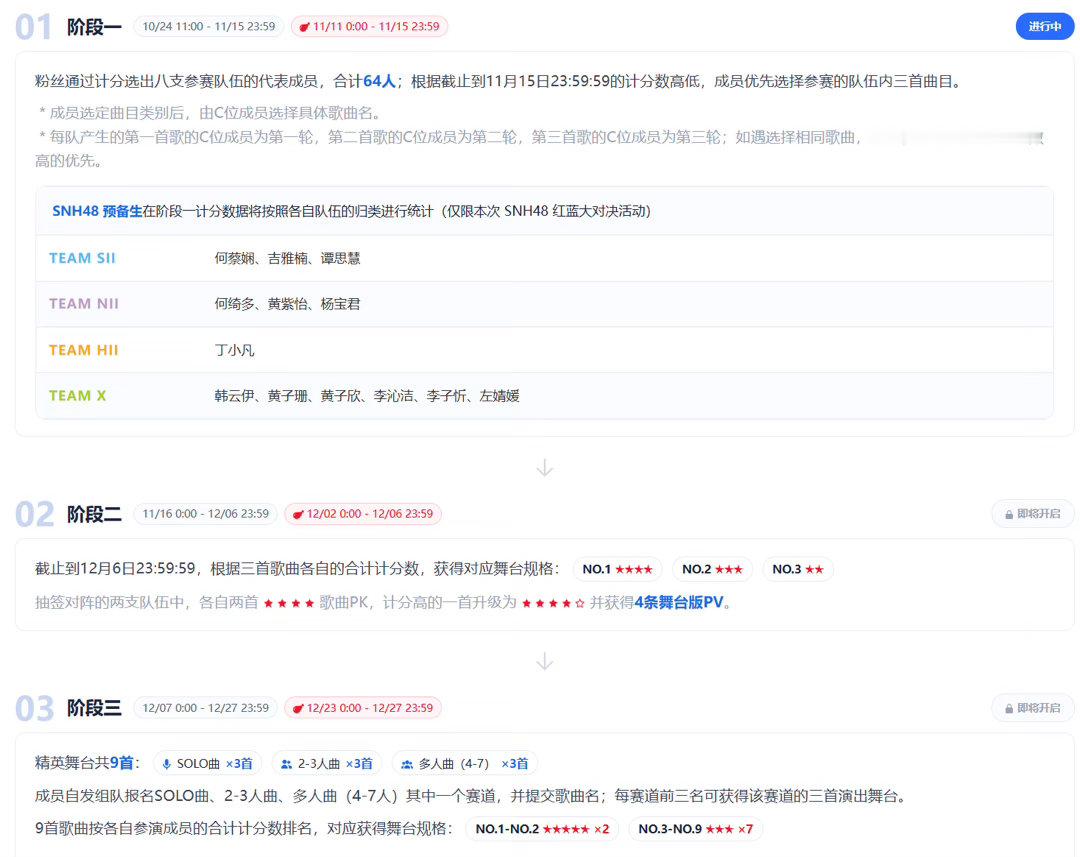The image size is (1080, 857).
Task: Click the lock icon in 阶段三 badge
Action: tap(1009, 709)
